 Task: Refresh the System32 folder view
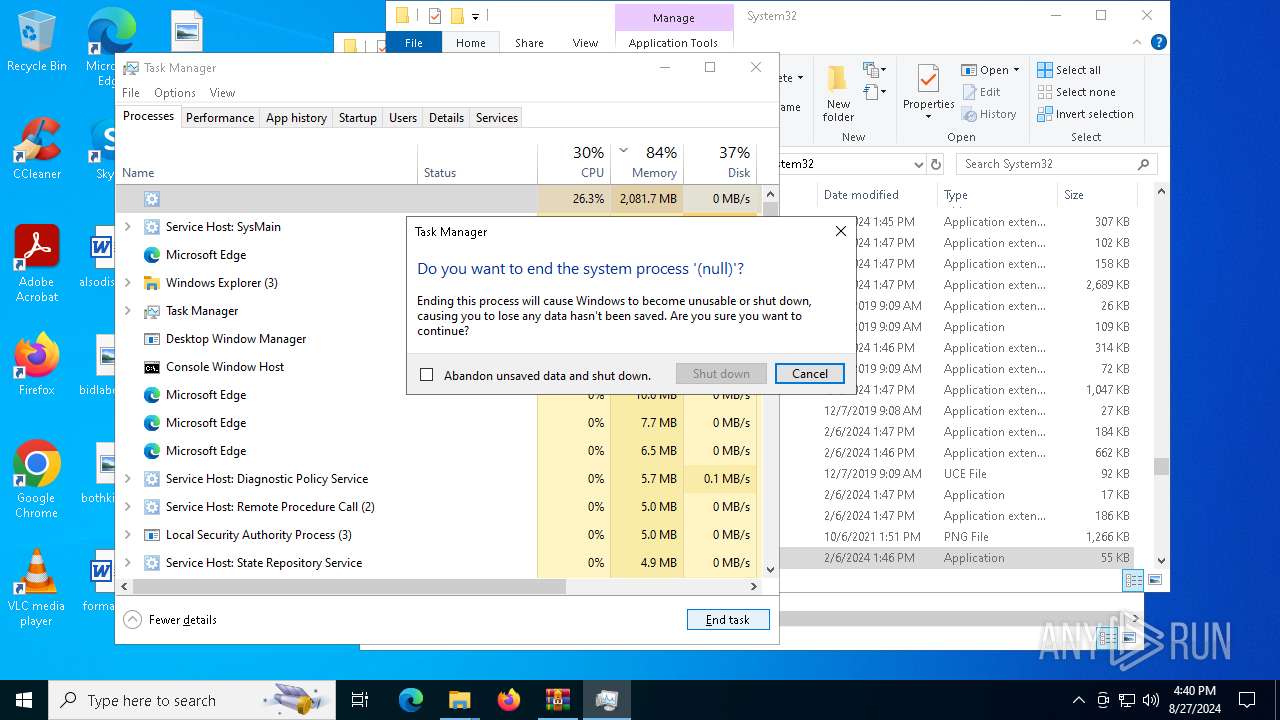(x=936, y=164)
